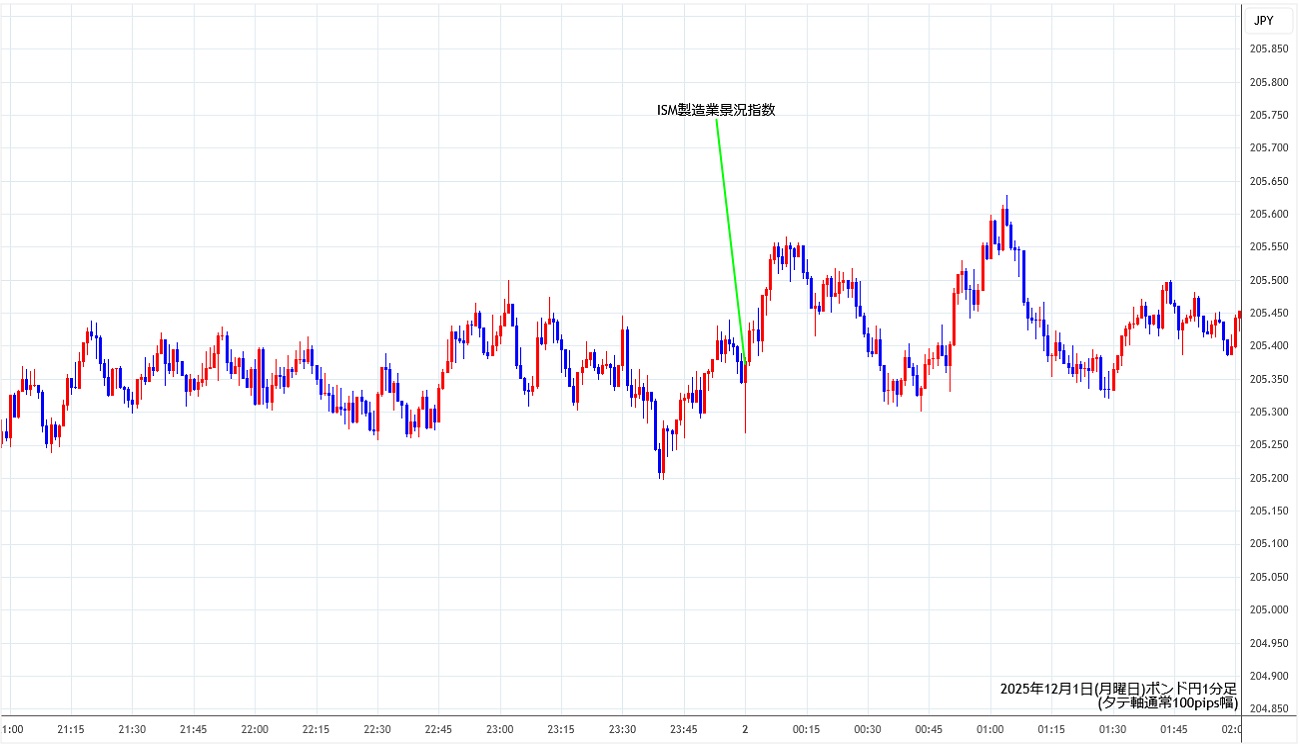
Task: Click the 205.850 price axis label
Action: [1269, 49]
